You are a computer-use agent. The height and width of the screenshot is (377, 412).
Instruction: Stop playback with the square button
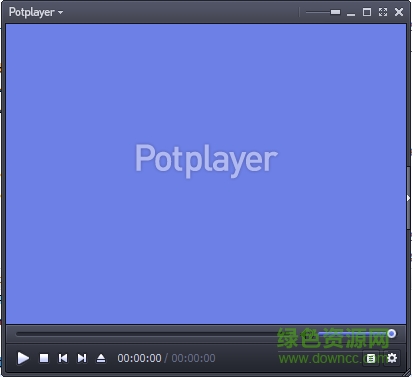tap(44, 358)
